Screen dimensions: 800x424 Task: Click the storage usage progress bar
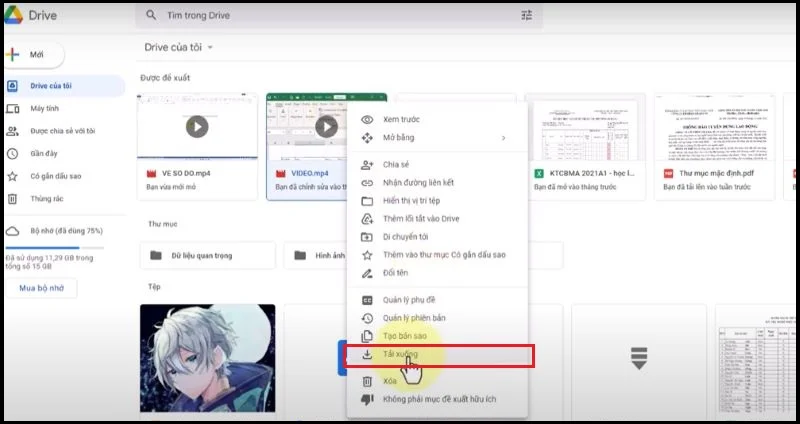pos(54,248)
